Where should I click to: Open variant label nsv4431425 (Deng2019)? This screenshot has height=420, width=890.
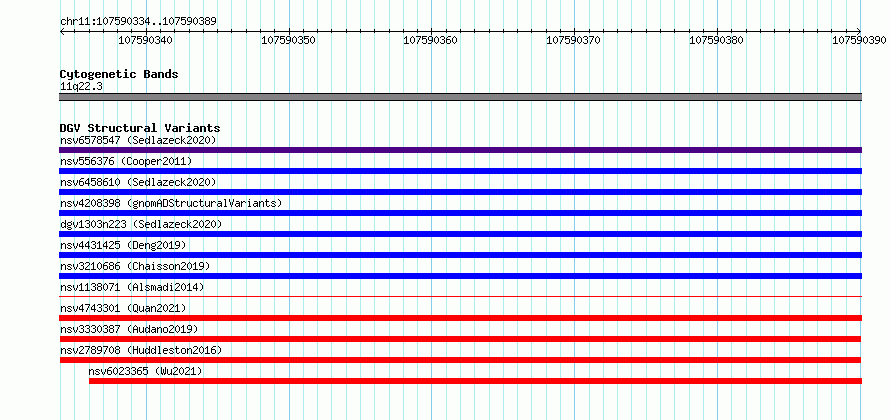coord(123,245)
